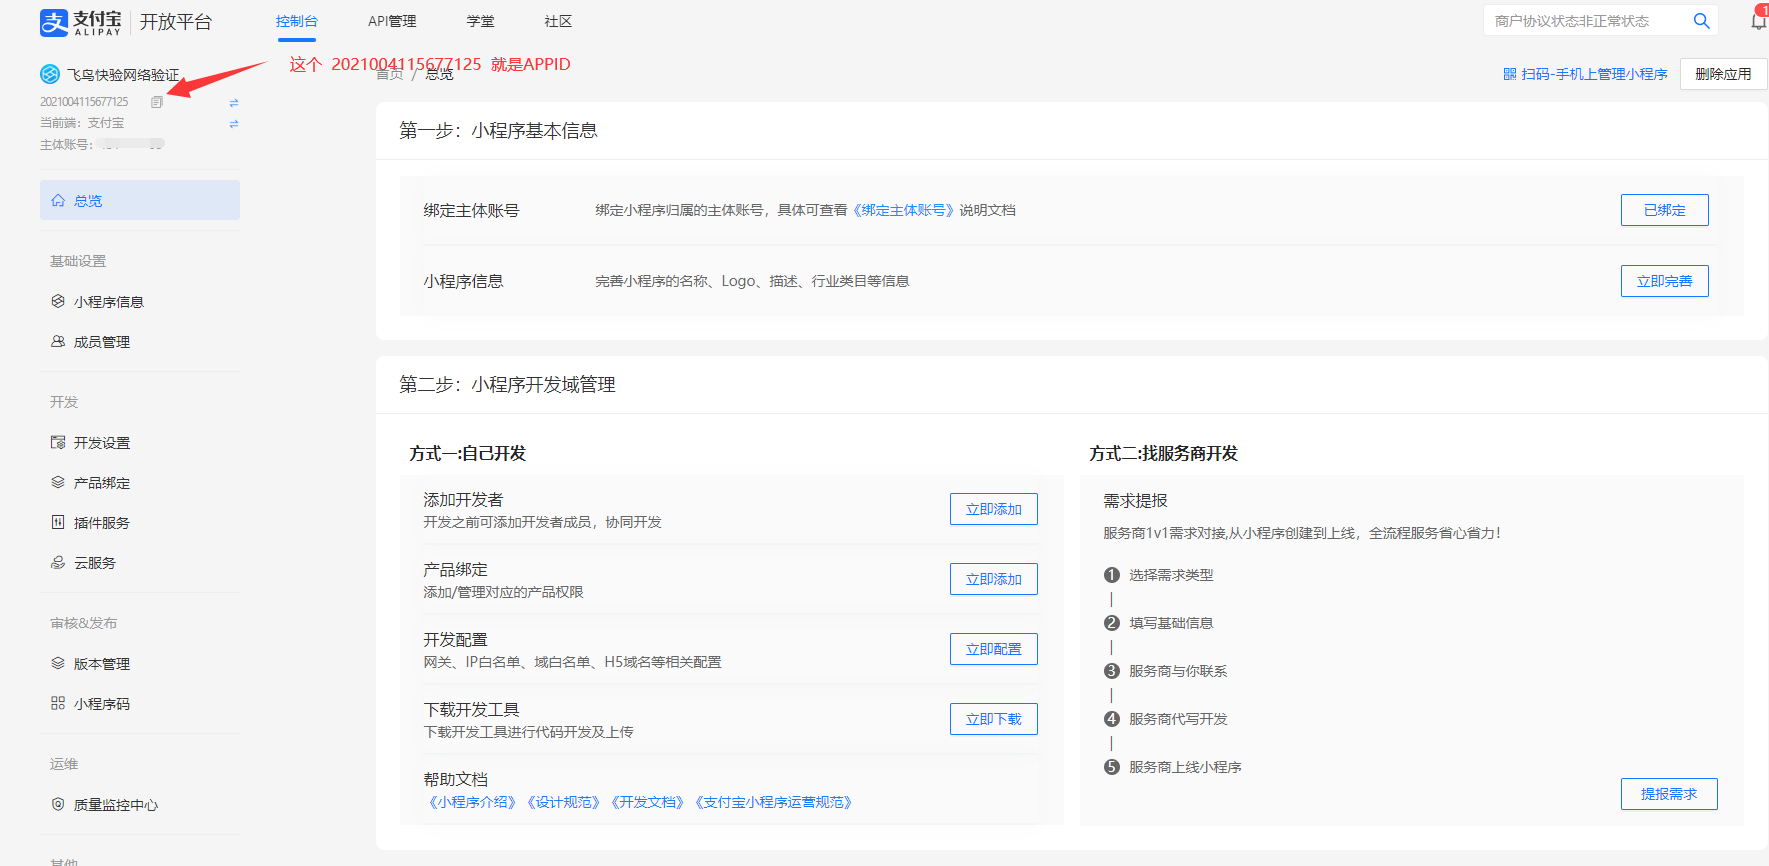Click the 首页 breadcrumb link
The height and width of the screenshot is (866, 1769).
(x=390, y=74)
